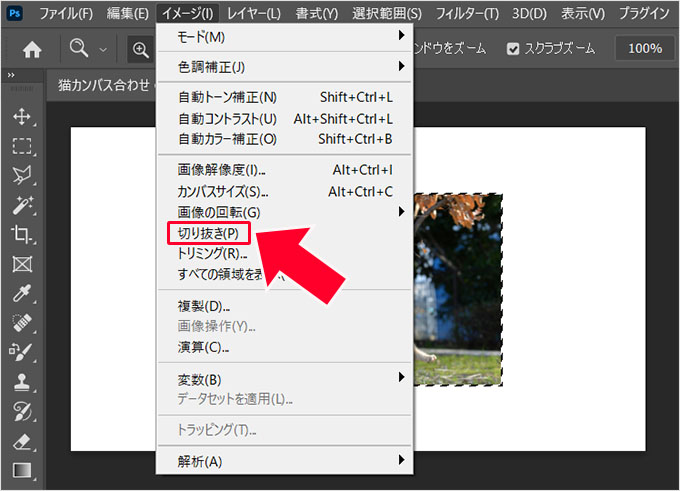Select the Eraser tool

[x=22, y=442]
